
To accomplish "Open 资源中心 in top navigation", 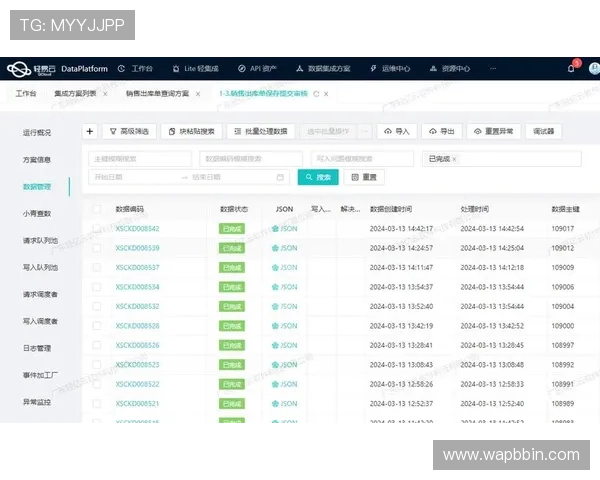I will (x=450, y=69).
